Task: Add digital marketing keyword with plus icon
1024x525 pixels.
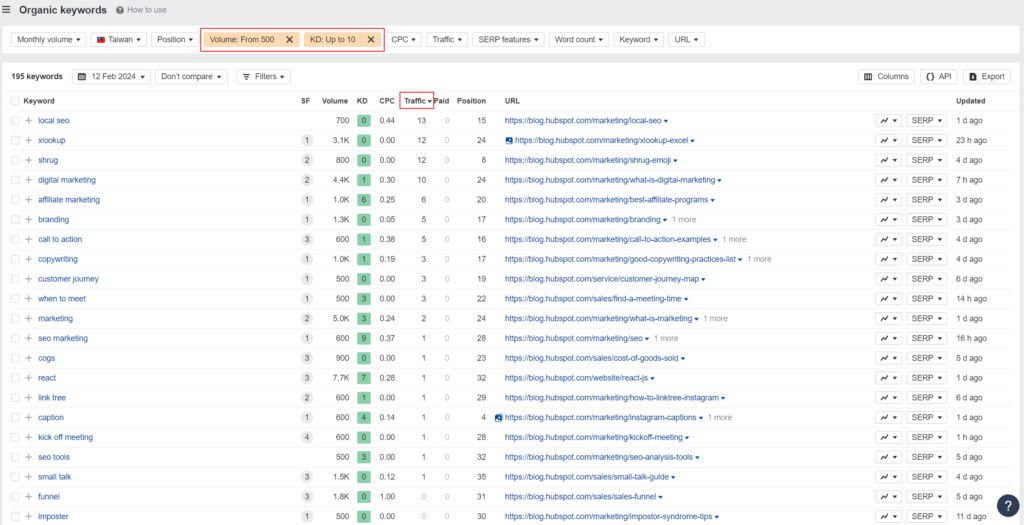Action: (x=28, y=180)
